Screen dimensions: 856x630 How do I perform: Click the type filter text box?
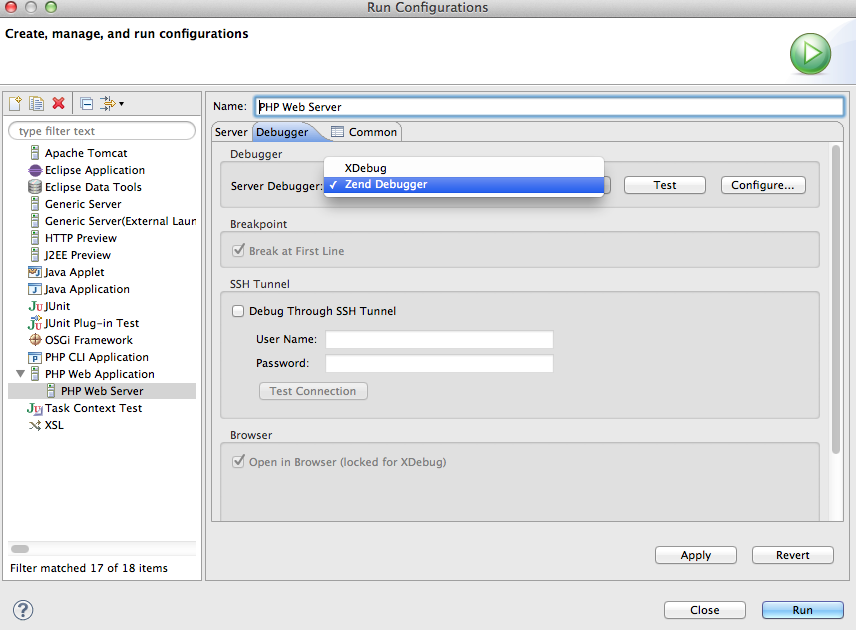tap(102, 131)
